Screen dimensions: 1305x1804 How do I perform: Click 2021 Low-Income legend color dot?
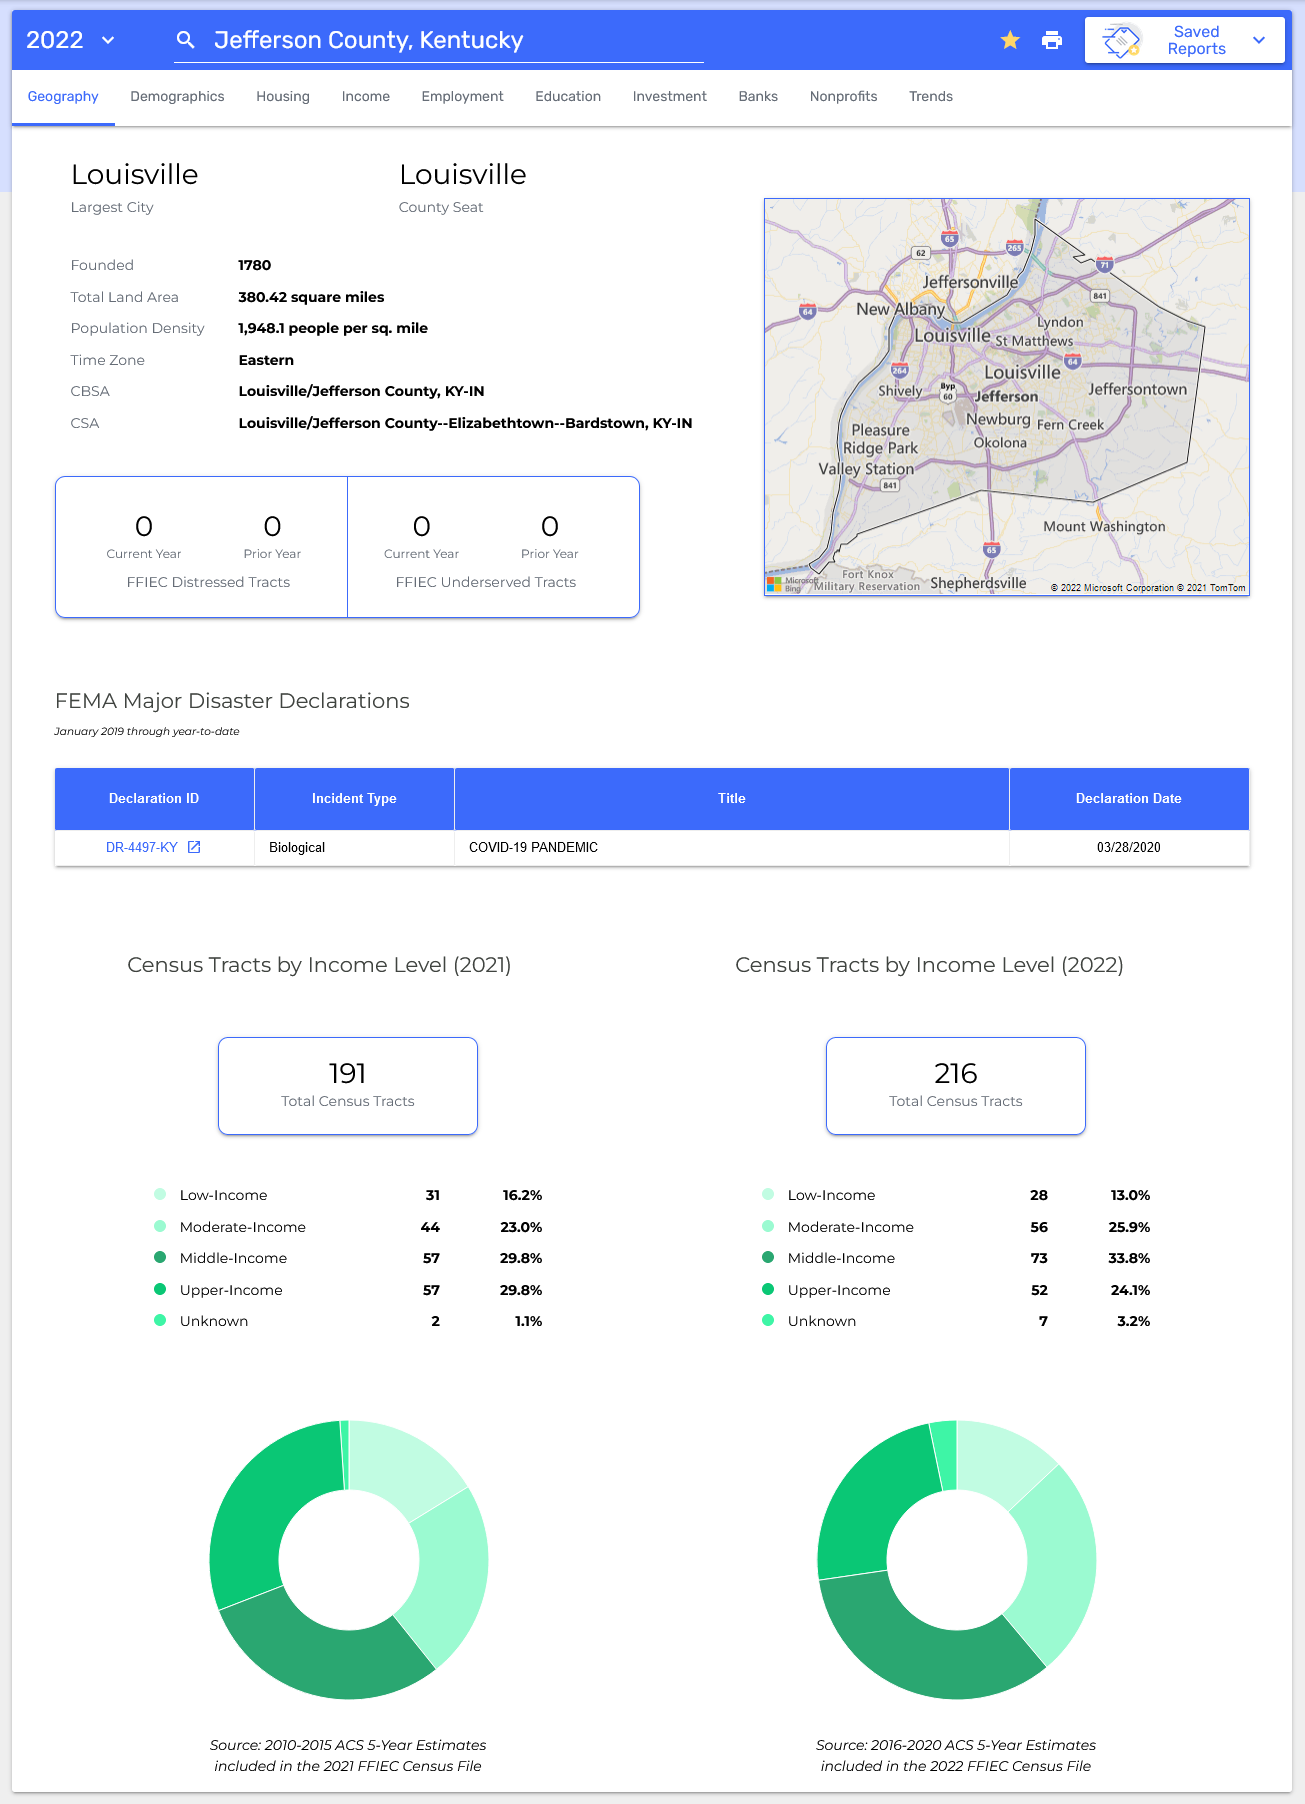pos(160,1194)
